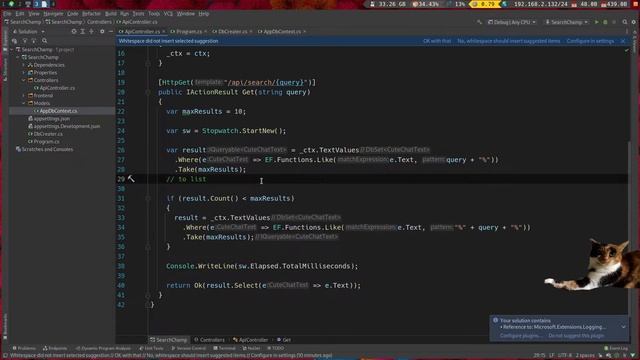Open the Endpoints tool window
Viewport: 640px width, 360px height.
[55, 348]
